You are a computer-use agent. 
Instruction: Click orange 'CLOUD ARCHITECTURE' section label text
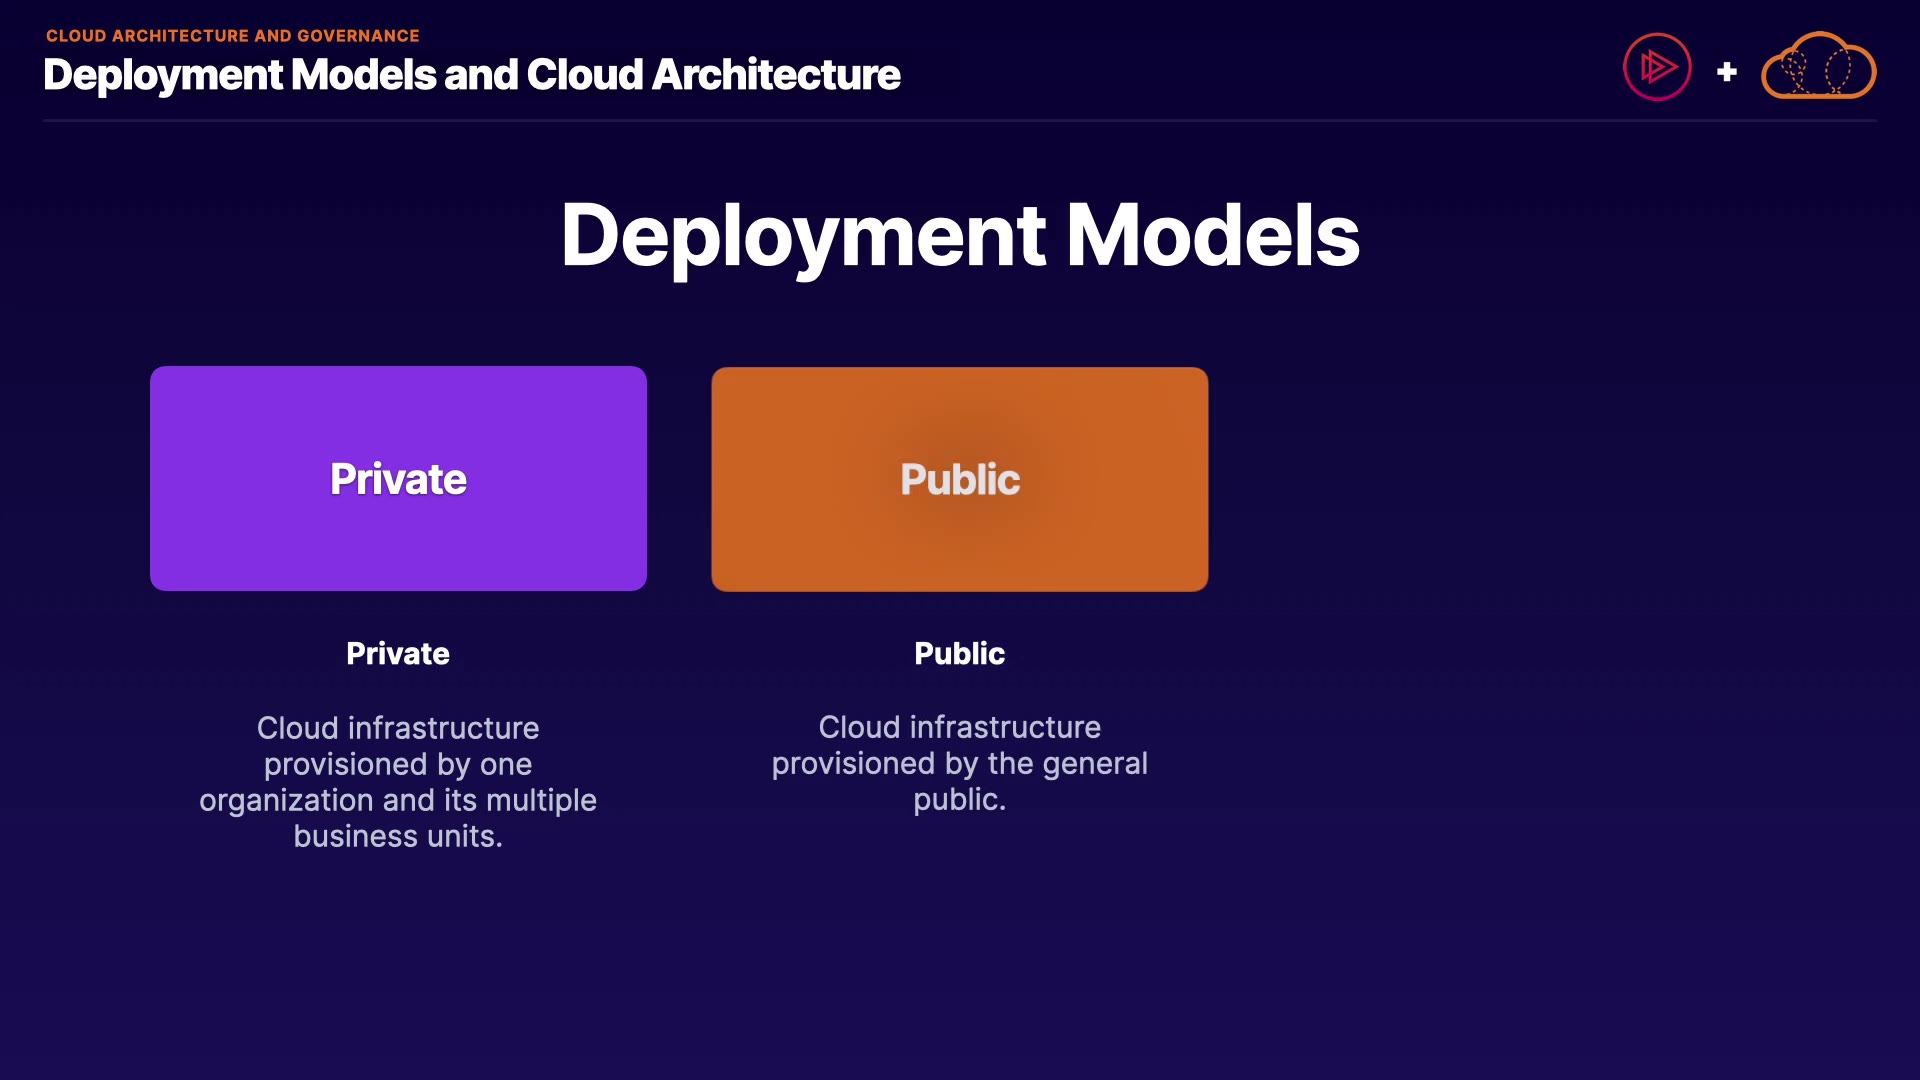(x=147, y=36)
